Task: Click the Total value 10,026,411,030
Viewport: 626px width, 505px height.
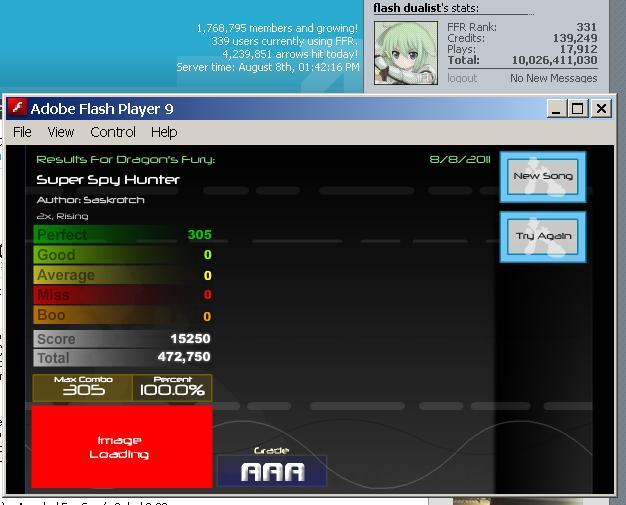Action: (x=555, y=60)
